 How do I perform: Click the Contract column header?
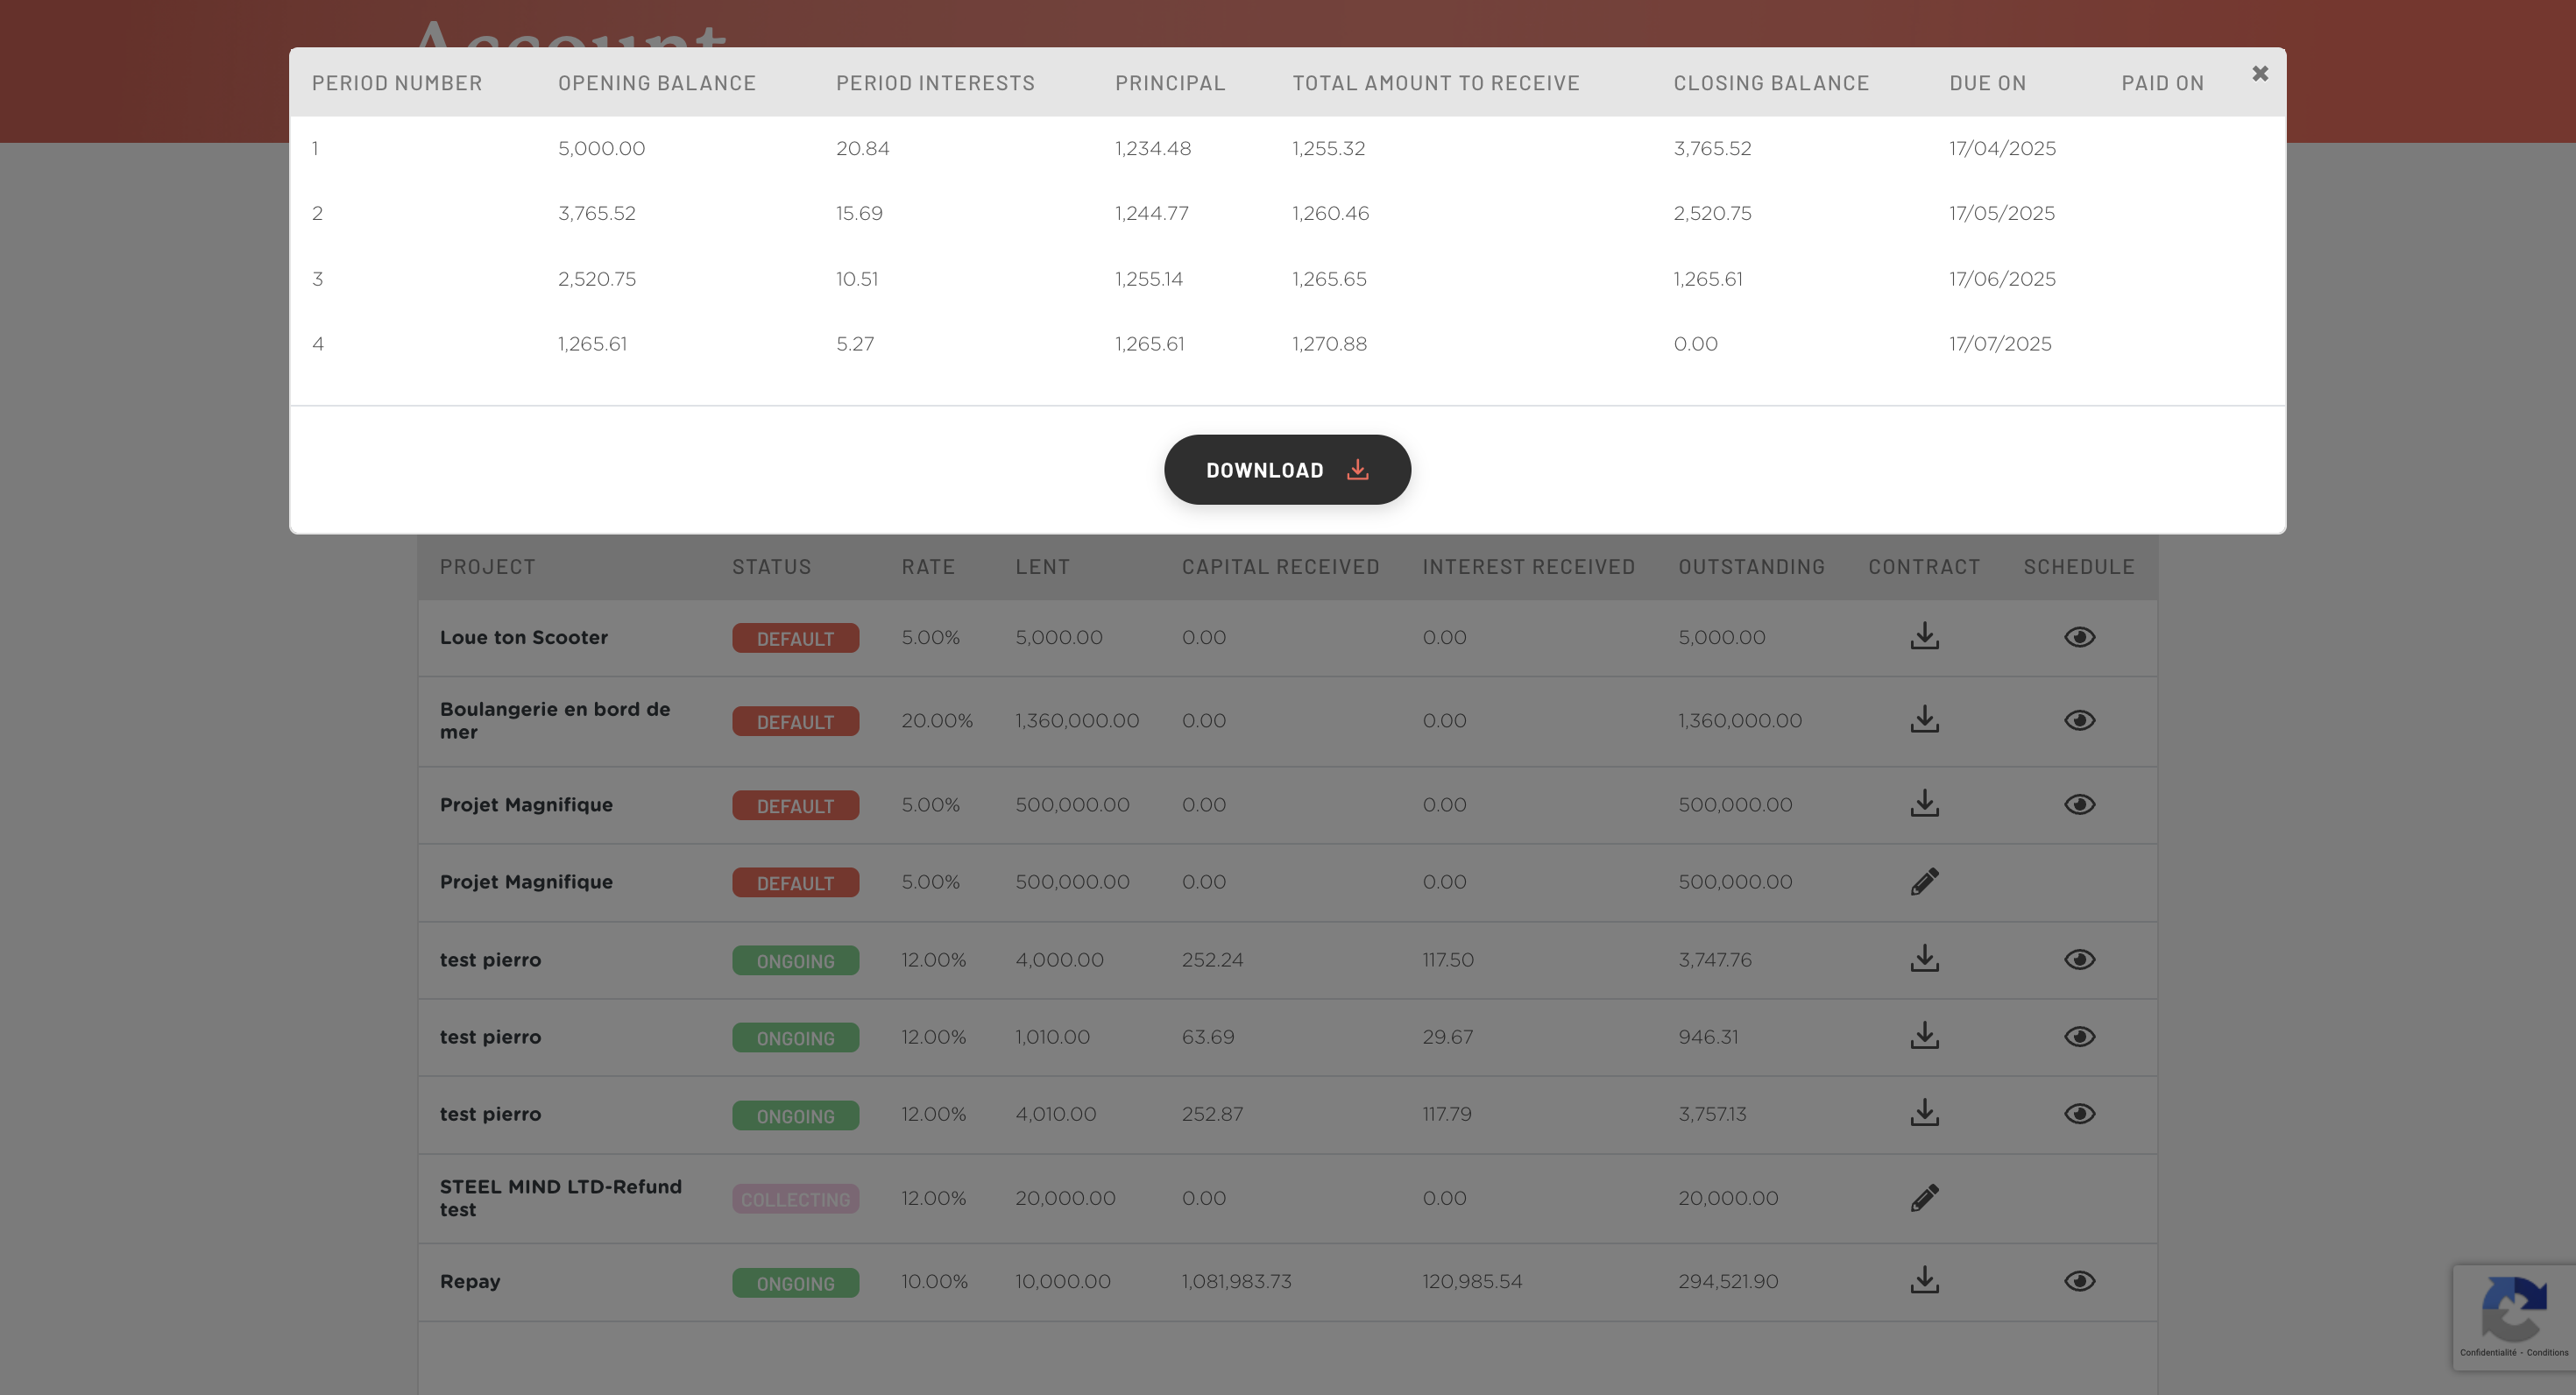click(x=1924, y=567)
